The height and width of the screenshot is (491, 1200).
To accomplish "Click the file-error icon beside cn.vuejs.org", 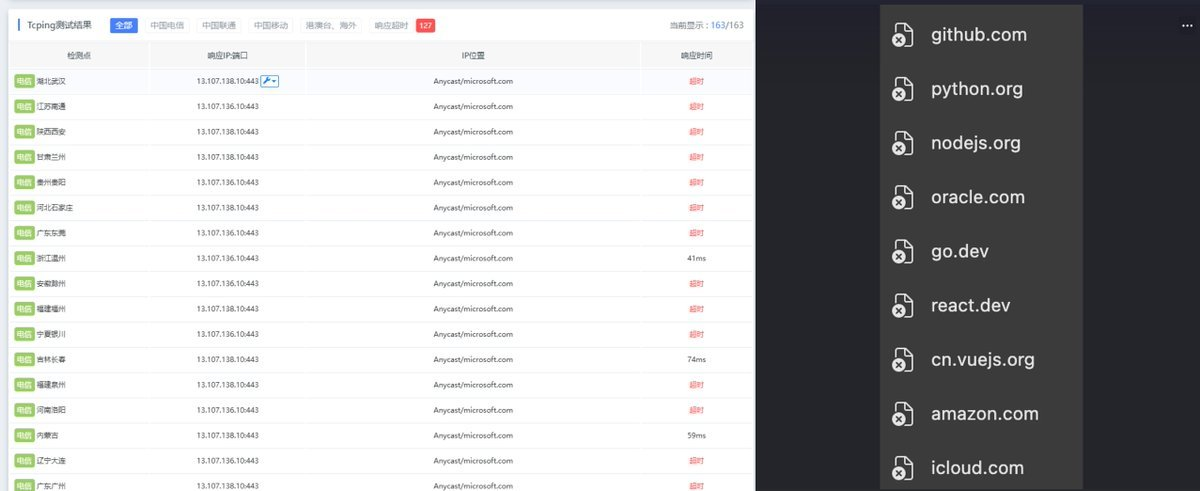I will tap(902, 359).
